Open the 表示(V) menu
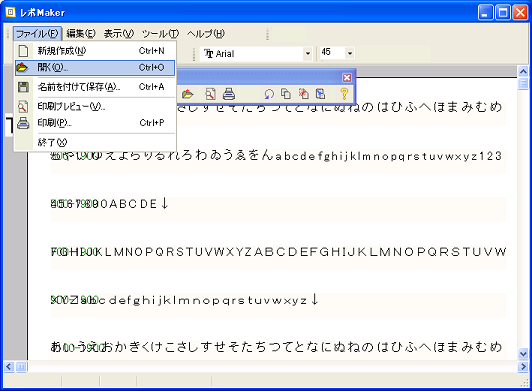The height and width of the screenshot is (391, 532). [119, 34]
